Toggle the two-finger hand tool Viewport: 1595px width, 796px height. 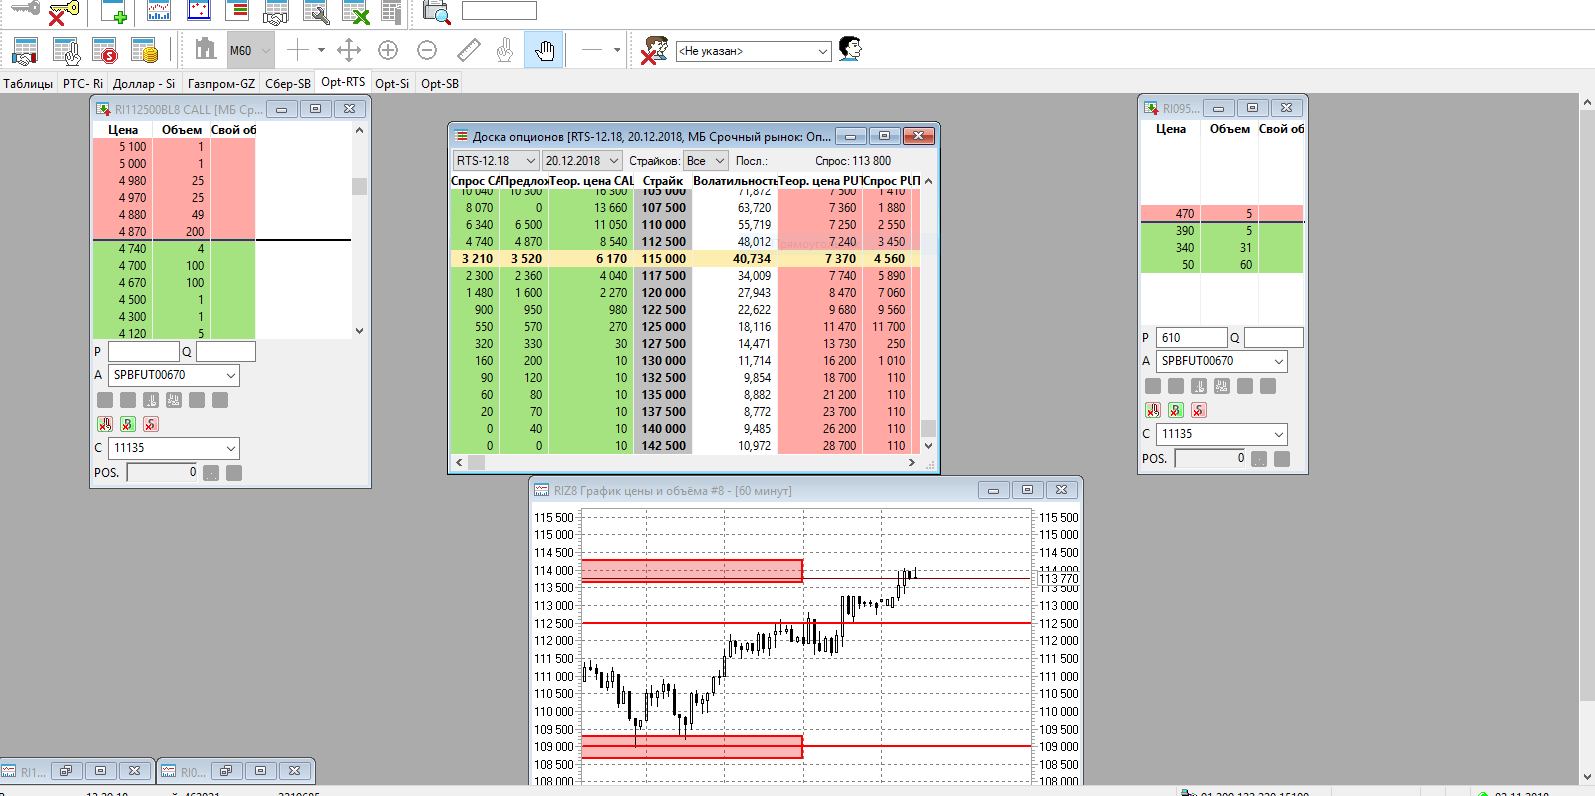pyautogui.click(x=506, y=50)
